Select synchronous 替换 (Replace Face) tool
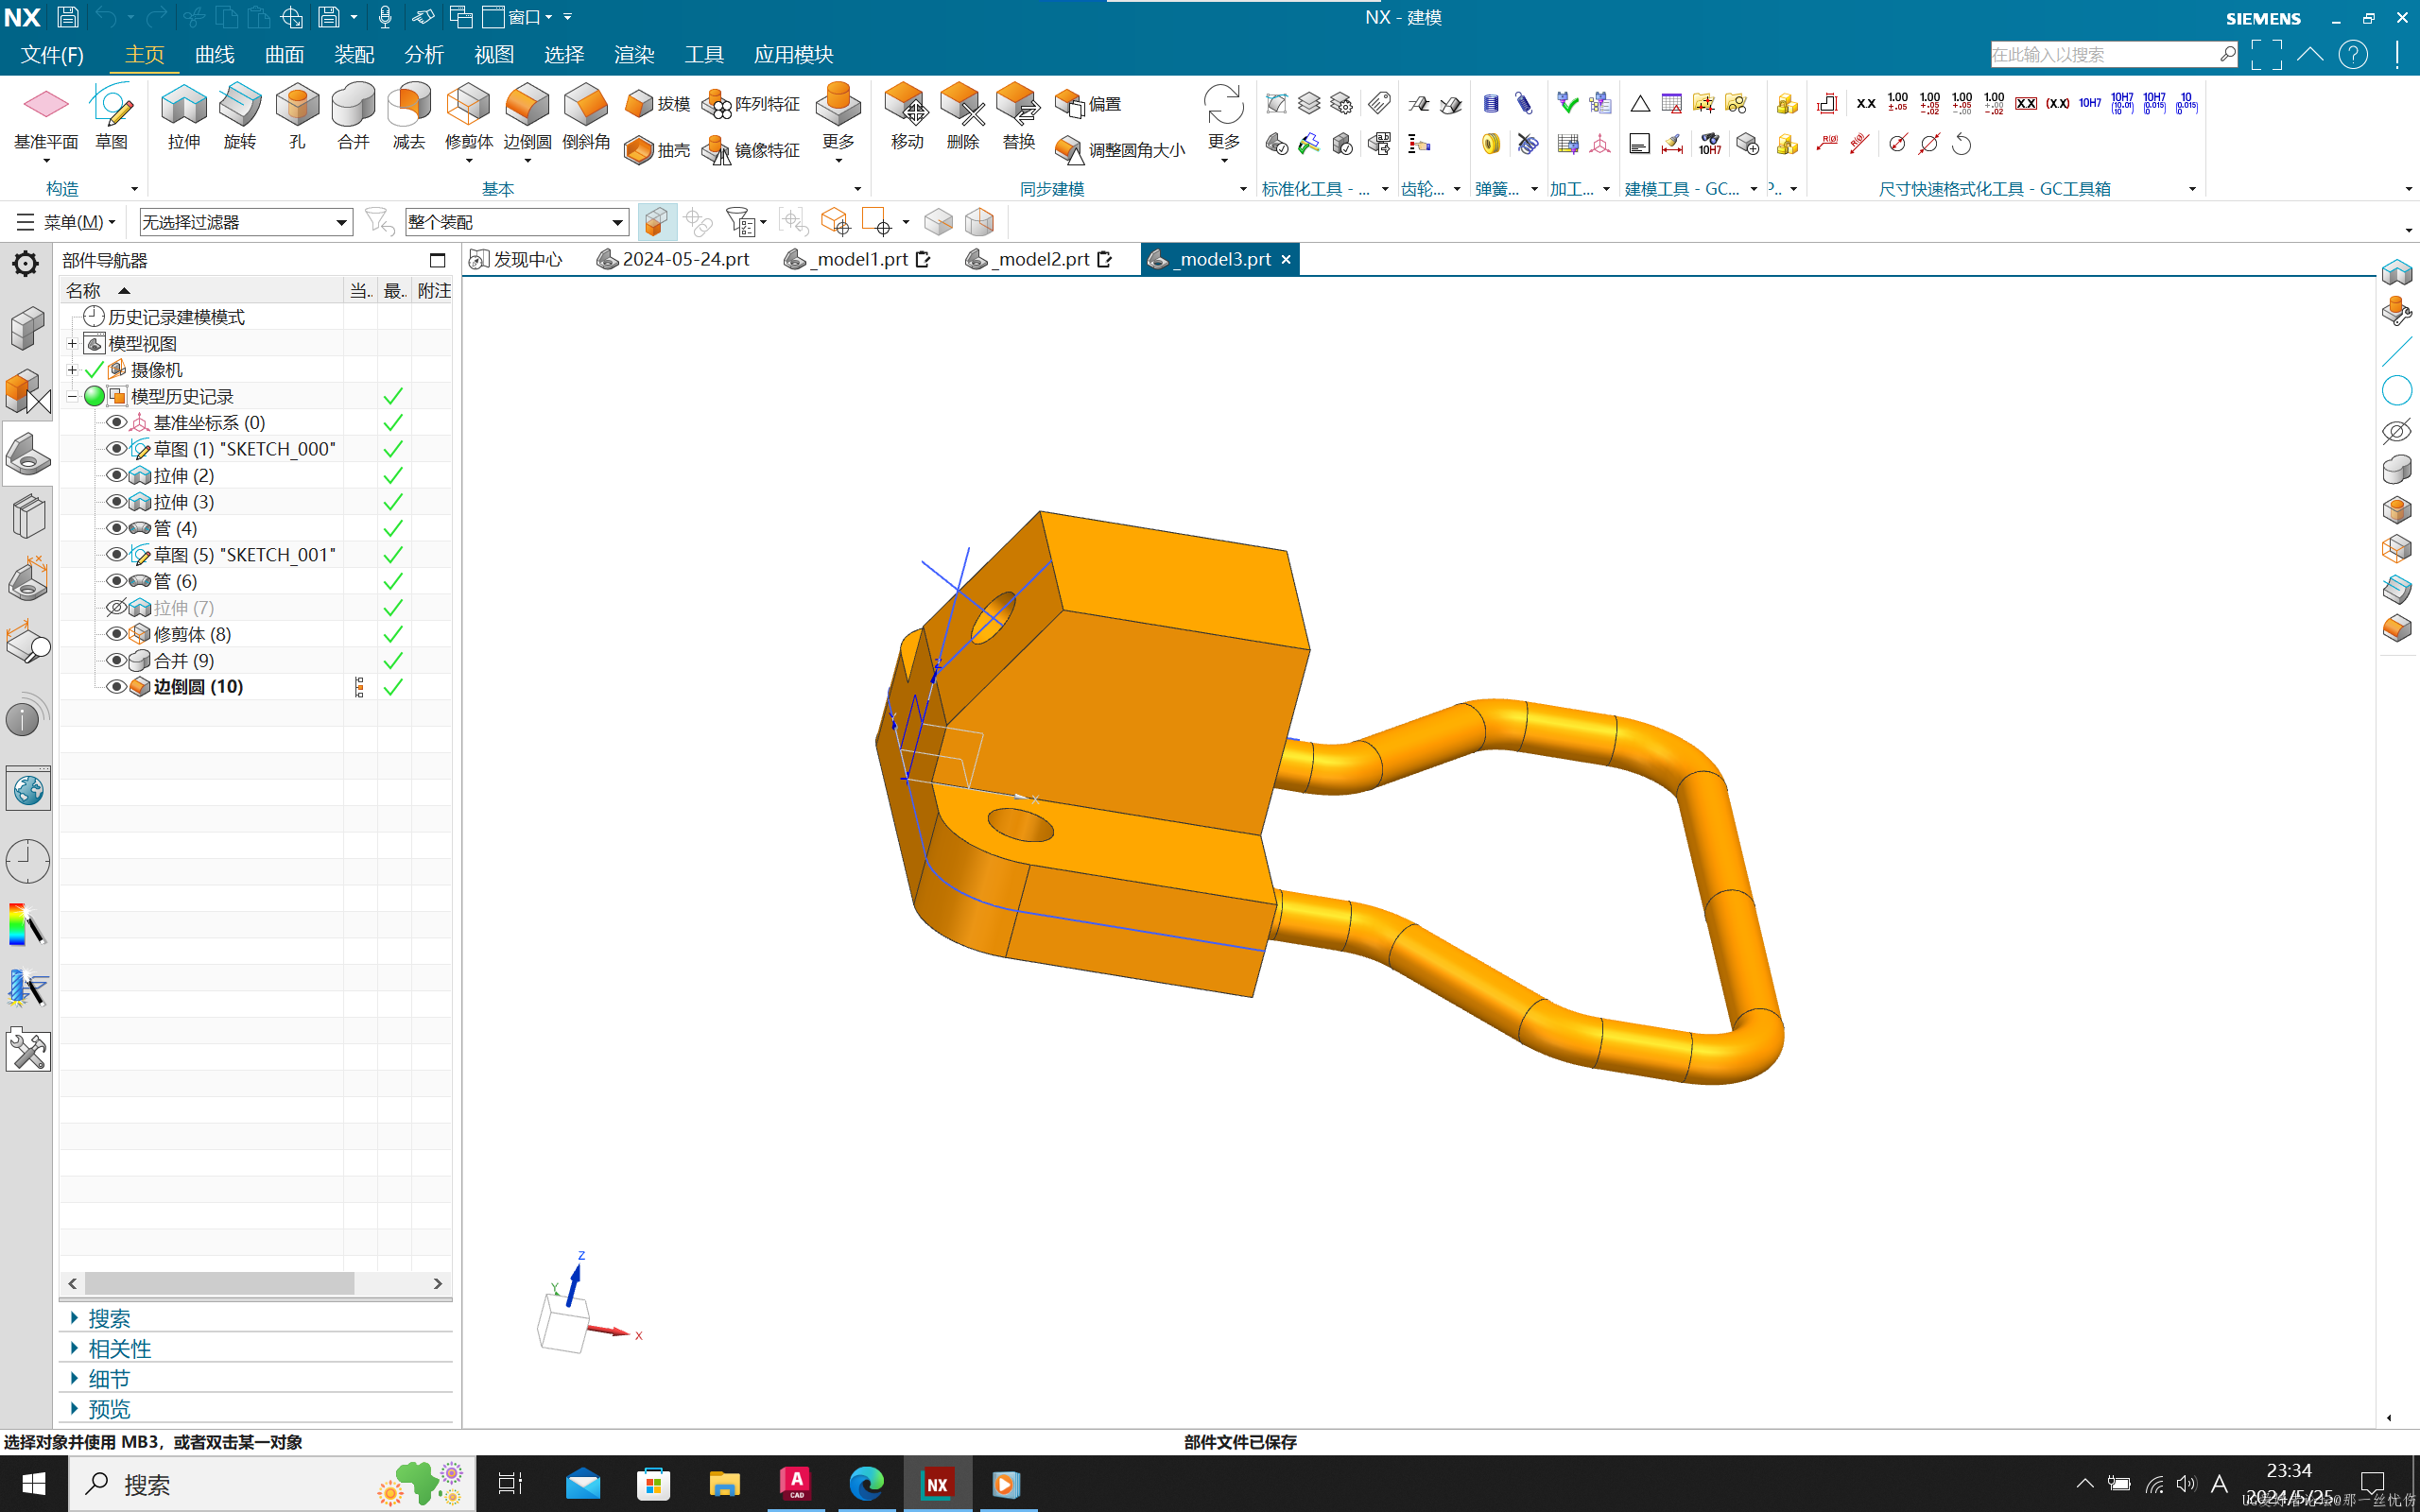This screenshot has width=2420, height=1512. point(1019,117)
